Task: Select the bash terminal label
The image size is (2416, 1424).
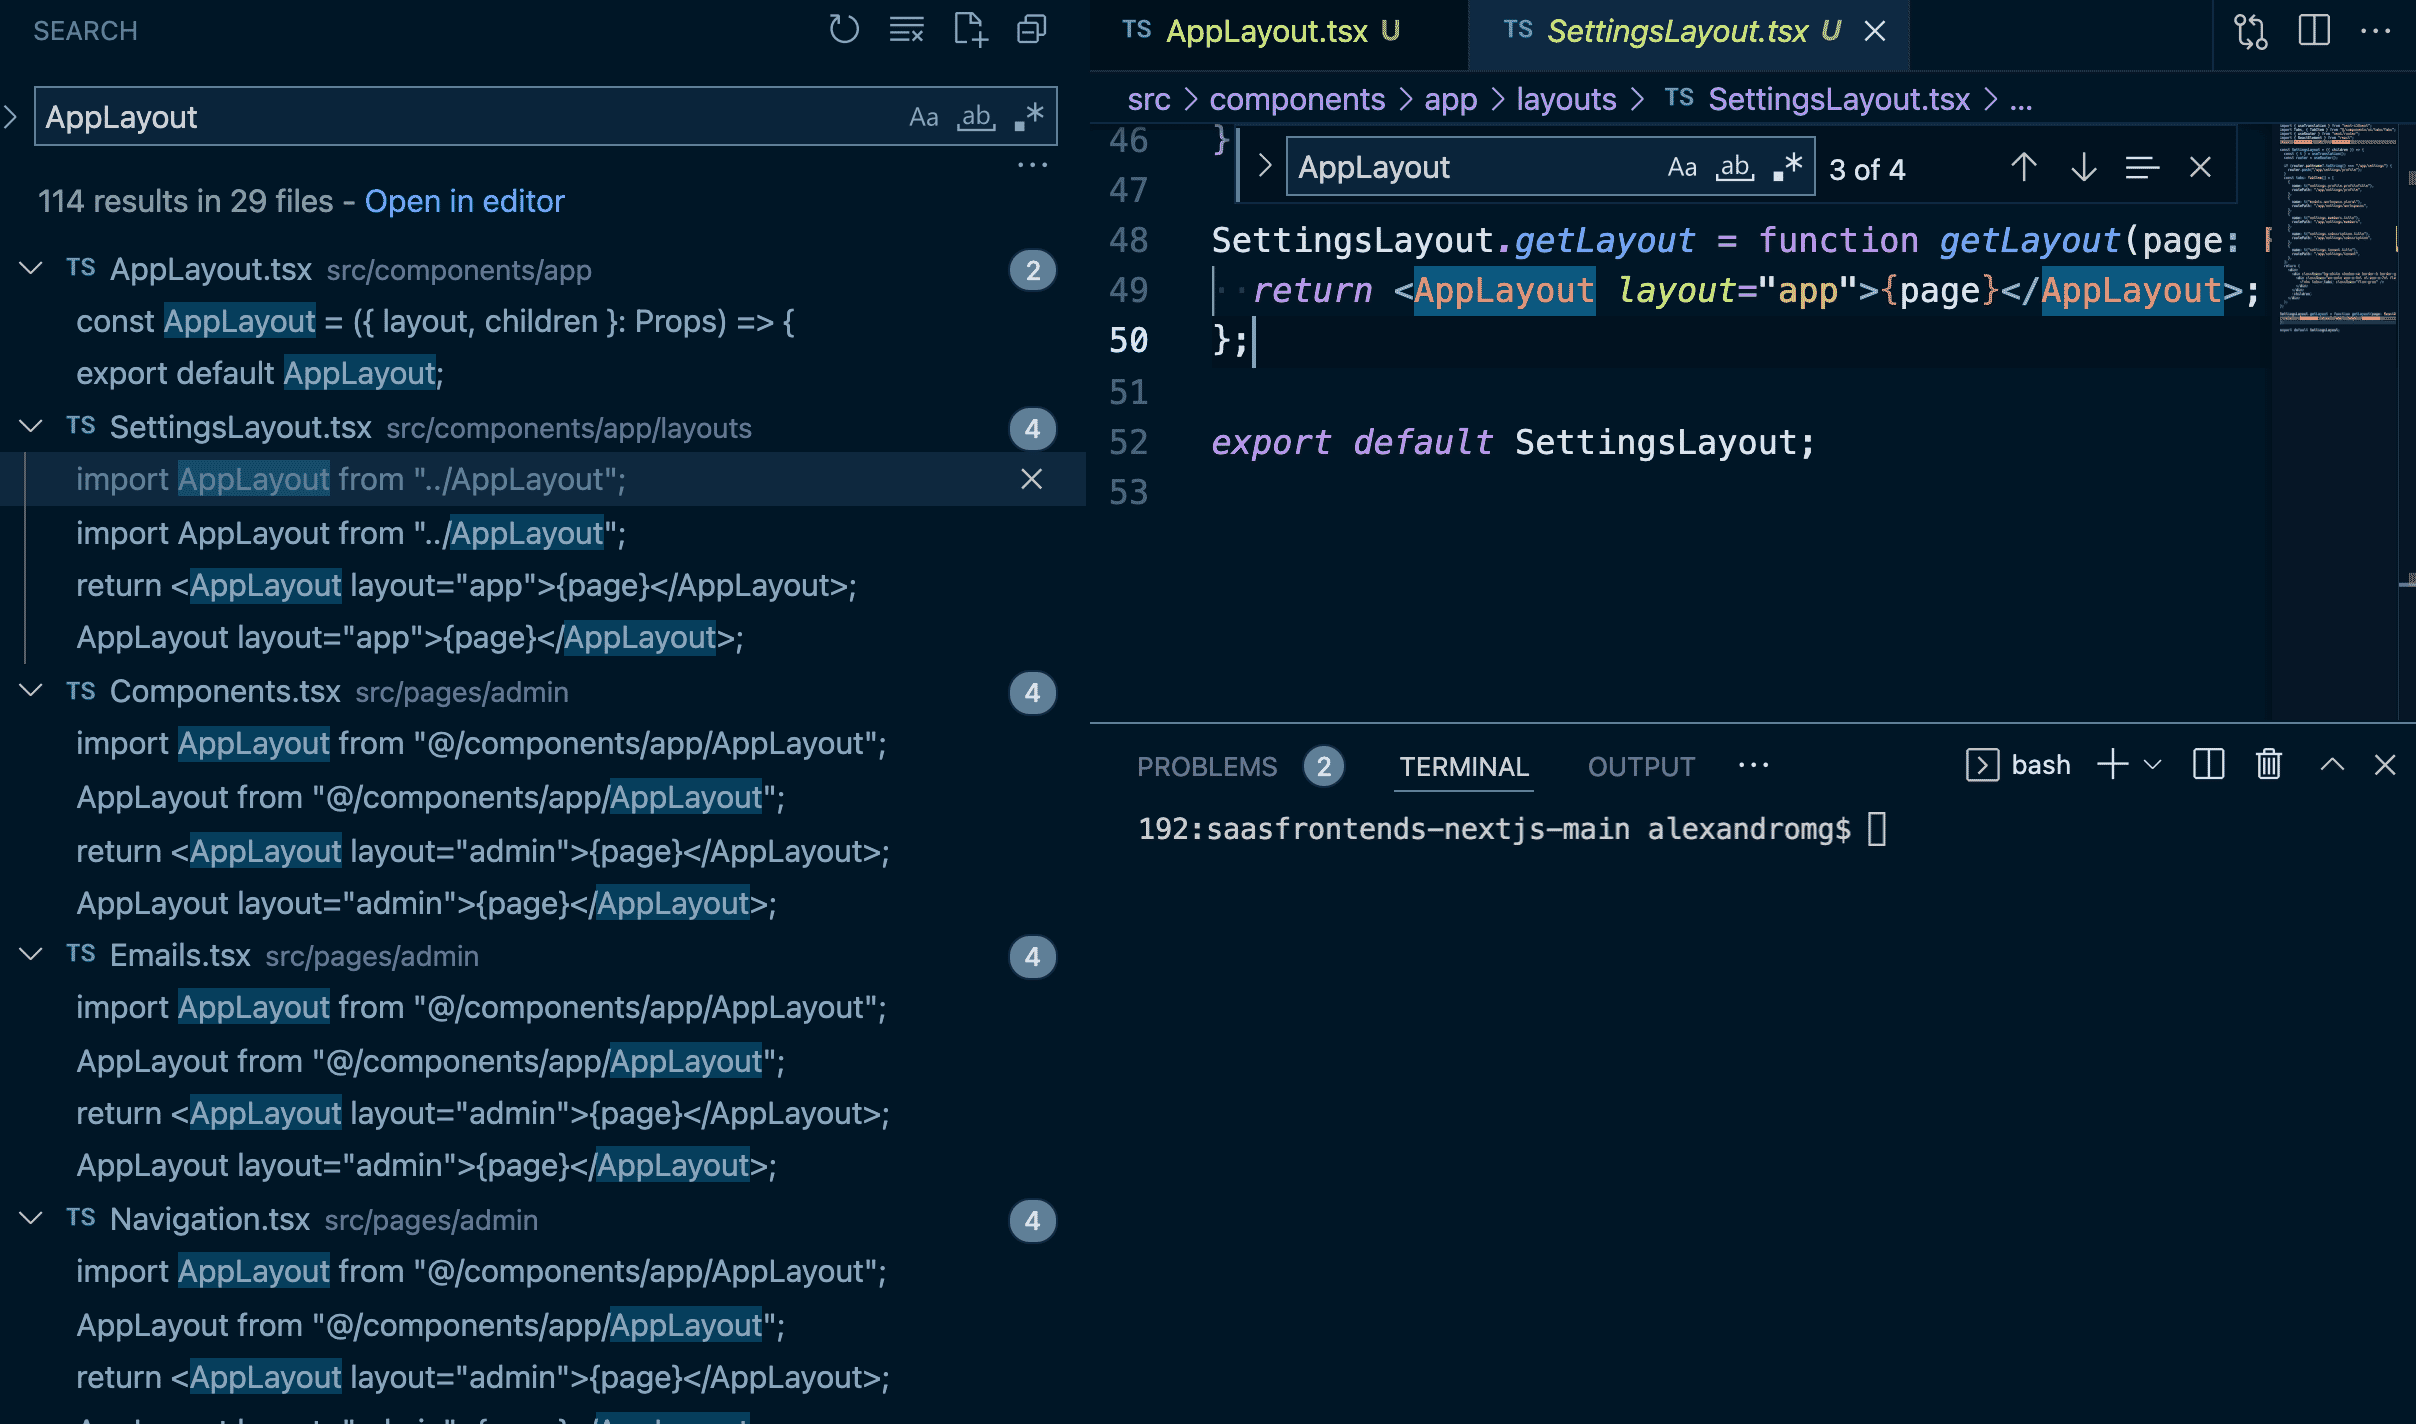Action: 2040,765
